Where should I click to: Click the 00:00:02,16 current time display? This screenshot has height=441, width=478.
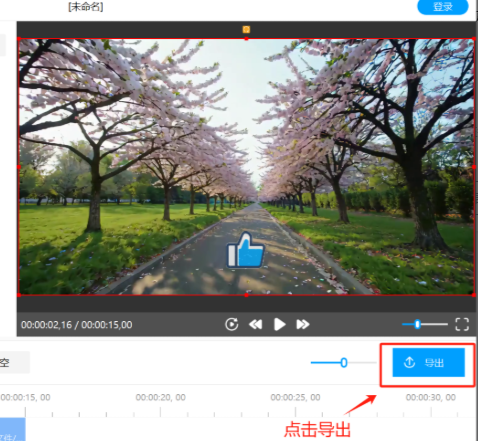coord(46,325)
